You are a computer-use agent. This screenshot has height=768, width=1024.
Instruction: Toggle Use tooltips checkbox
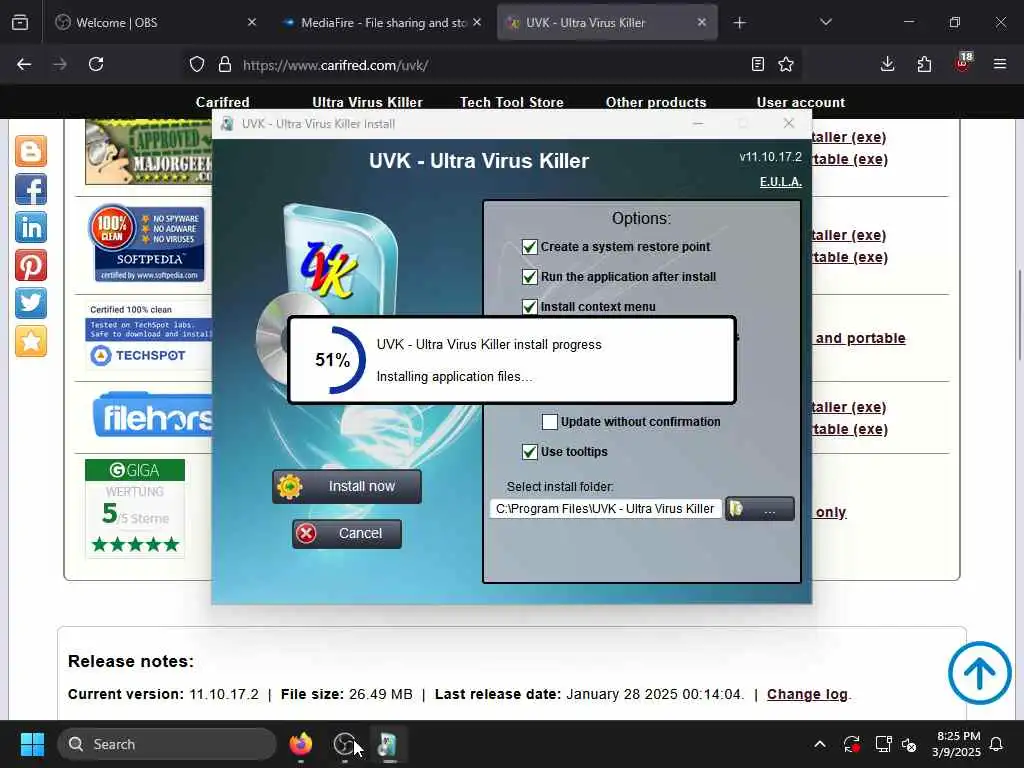pos(530,452)
